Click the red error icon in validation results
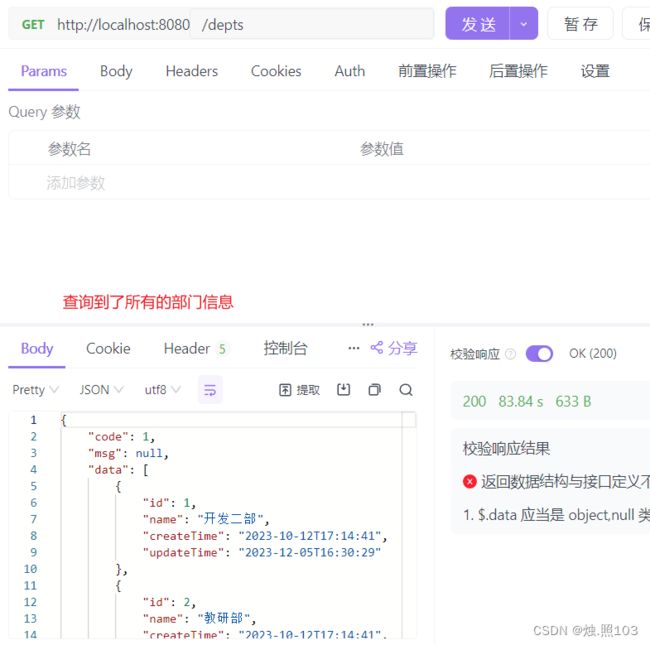Viewport: 650px width, 645px height. (x=470, y=481)
